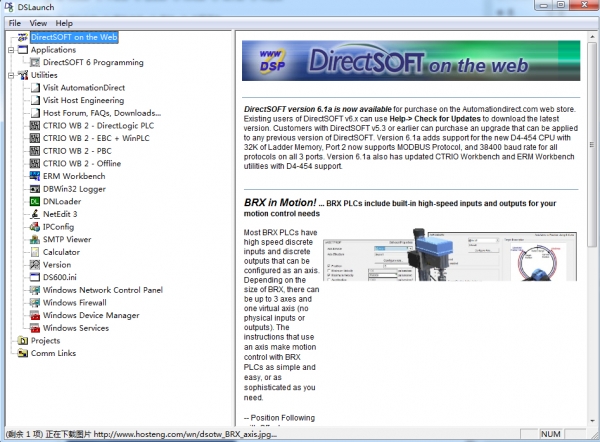Select the IPConfig utility label
The height and width of the screenshot is (442, 600).
(58, 227)
